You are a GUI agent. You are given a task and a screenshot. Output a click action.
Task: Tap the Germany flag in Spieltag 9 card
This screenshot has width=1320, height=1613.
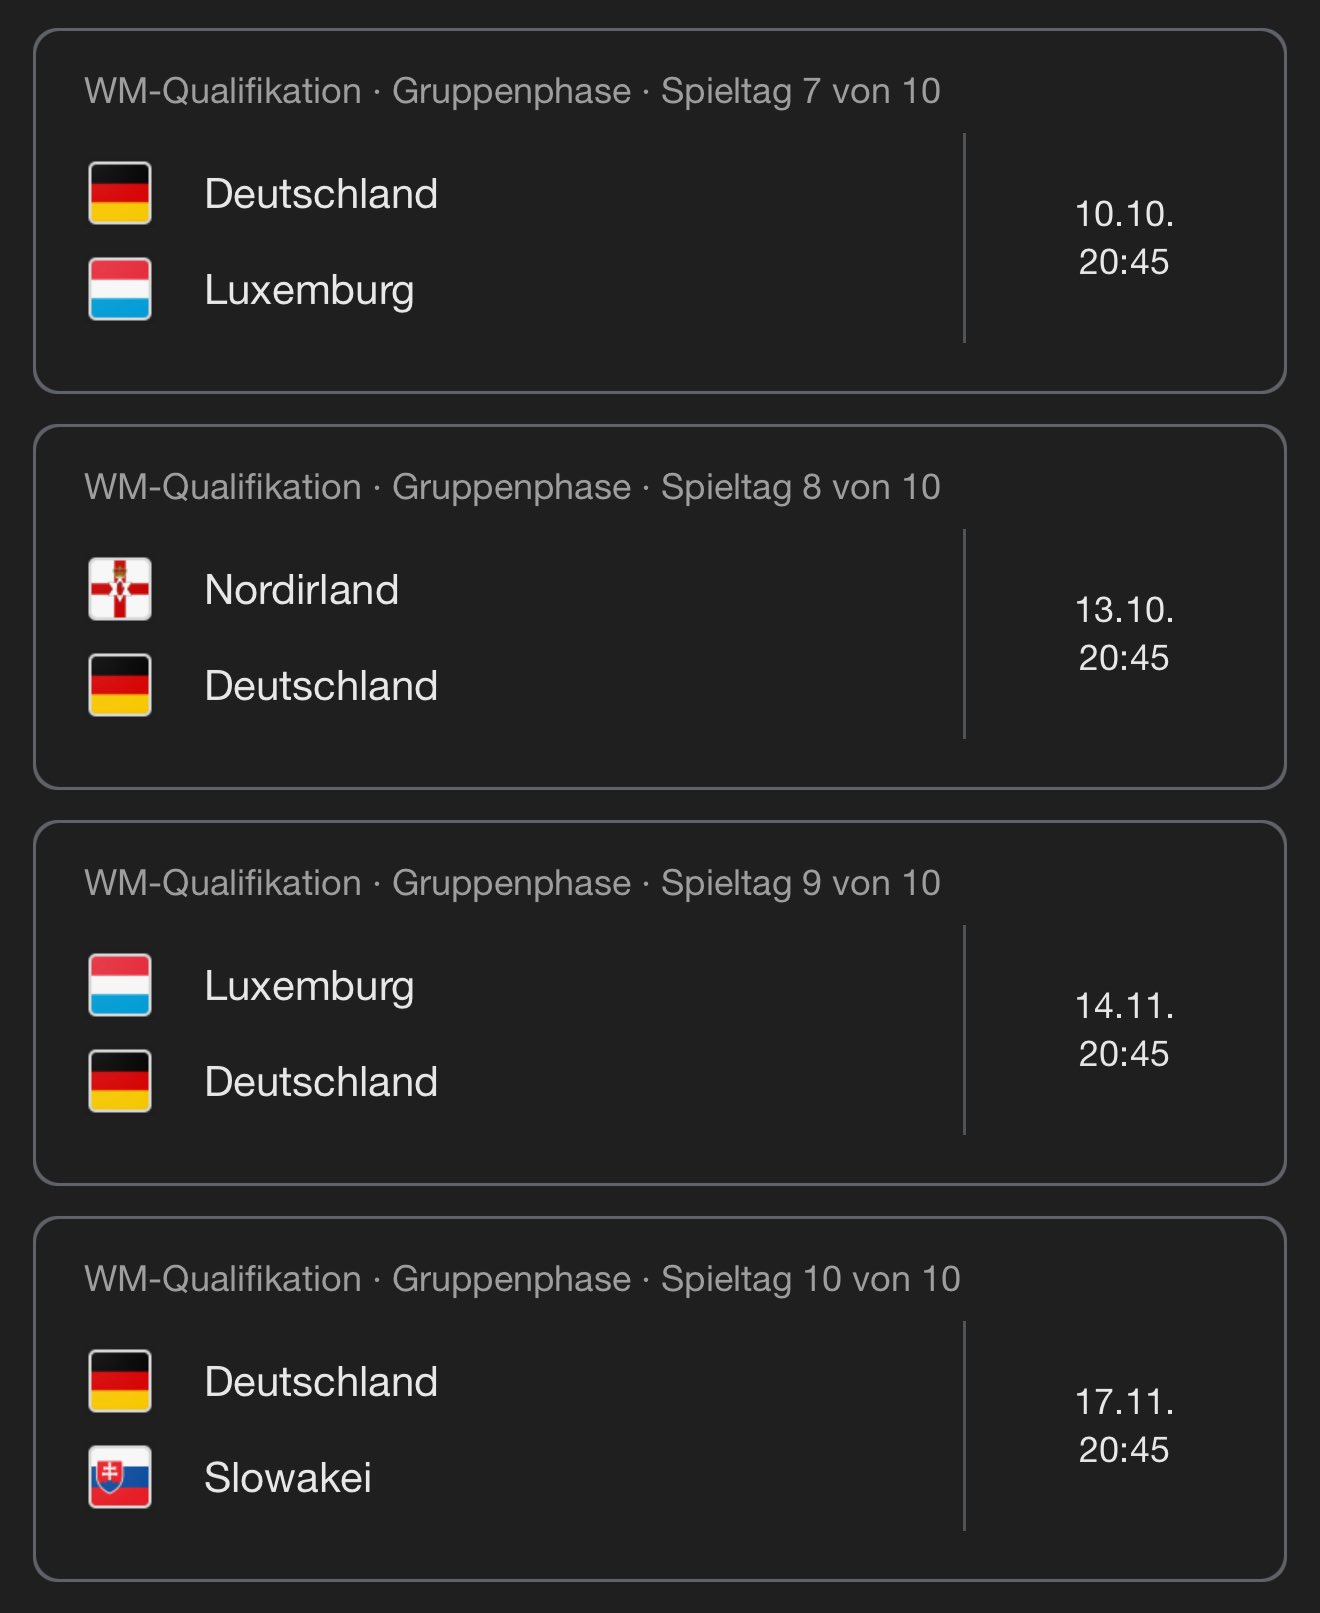120,1081
